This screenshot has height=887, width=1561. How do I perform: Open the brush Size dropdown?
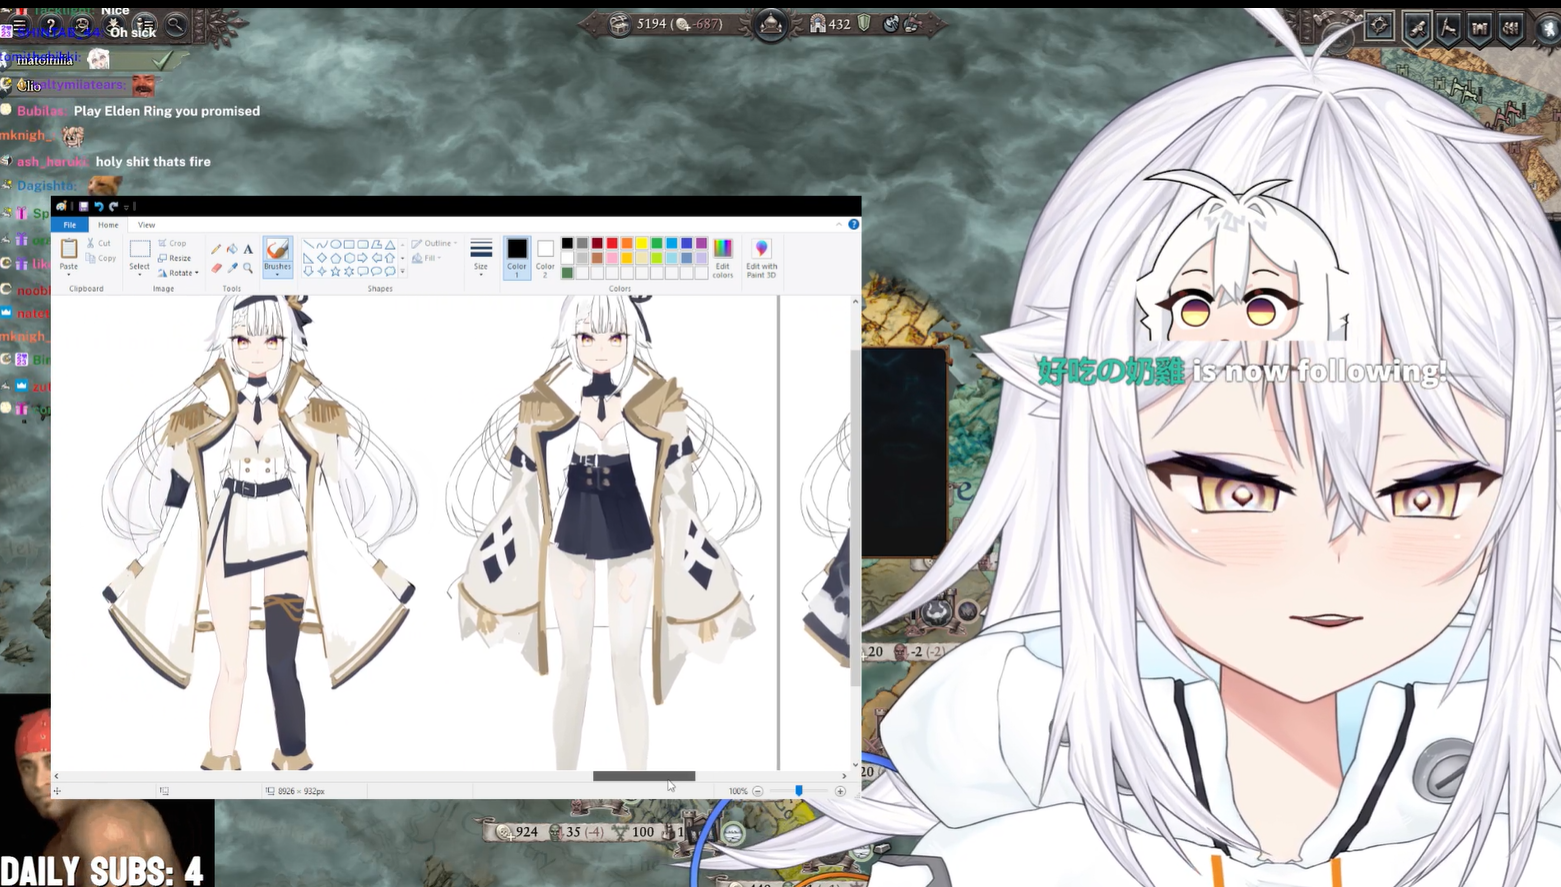[x=481, y=256]
